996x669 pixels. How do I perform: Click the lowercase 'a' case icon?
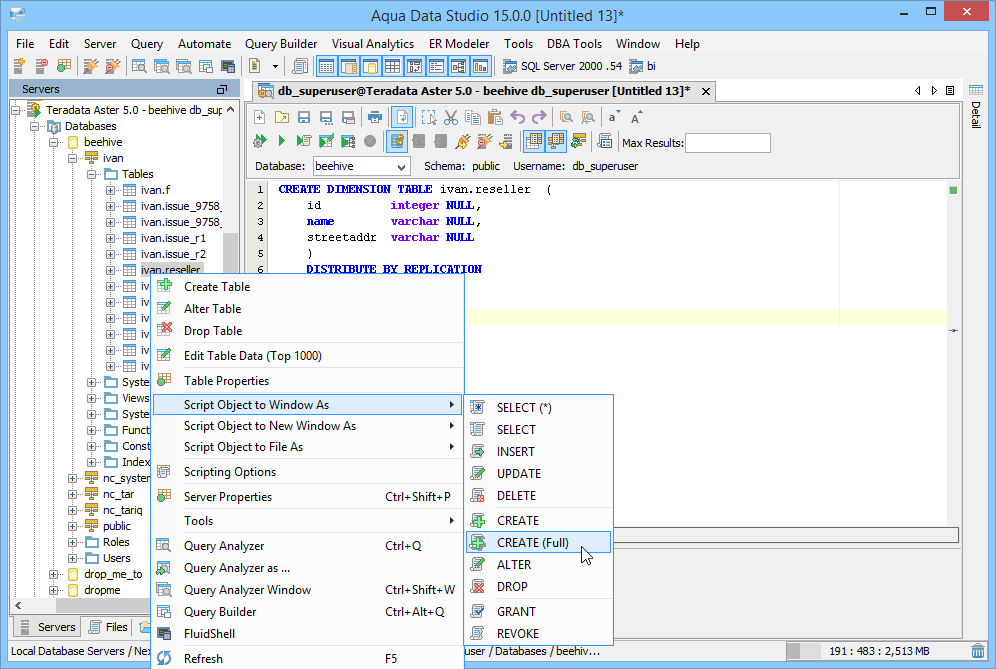pyautogui.click(x=614, y=118)
